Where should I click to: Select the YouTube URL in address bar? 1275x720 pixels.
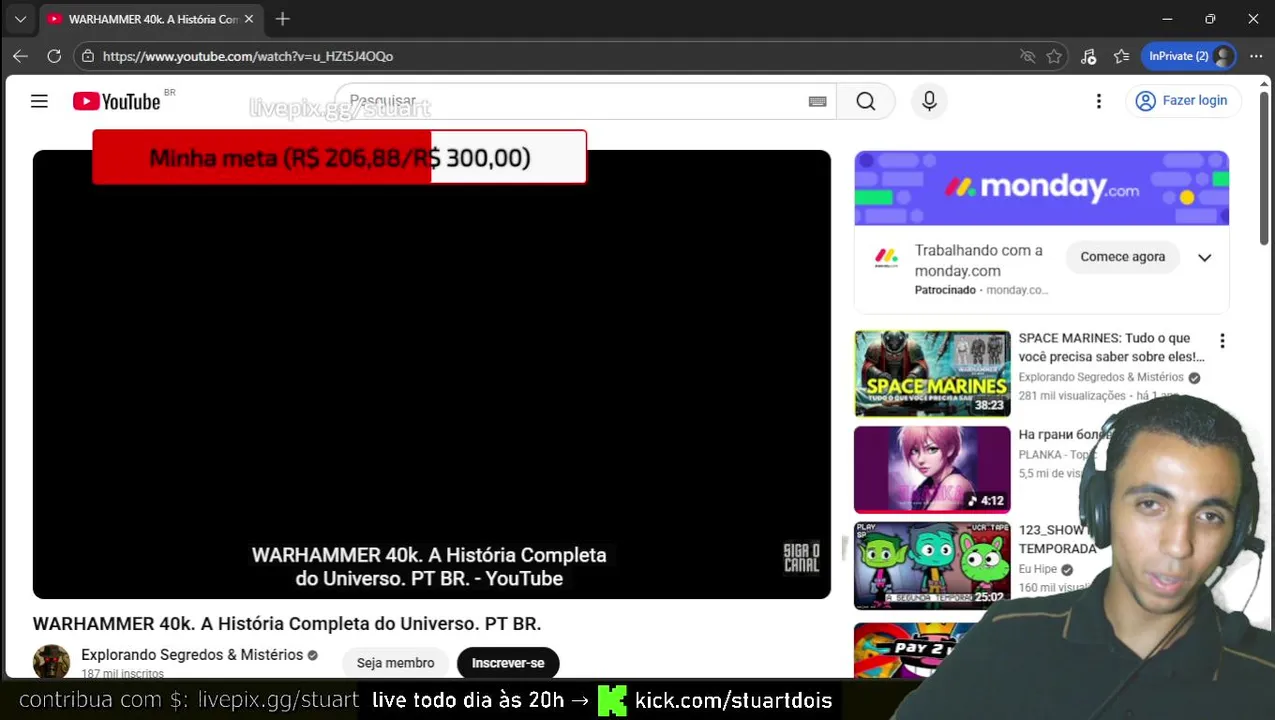coord(248,56)
